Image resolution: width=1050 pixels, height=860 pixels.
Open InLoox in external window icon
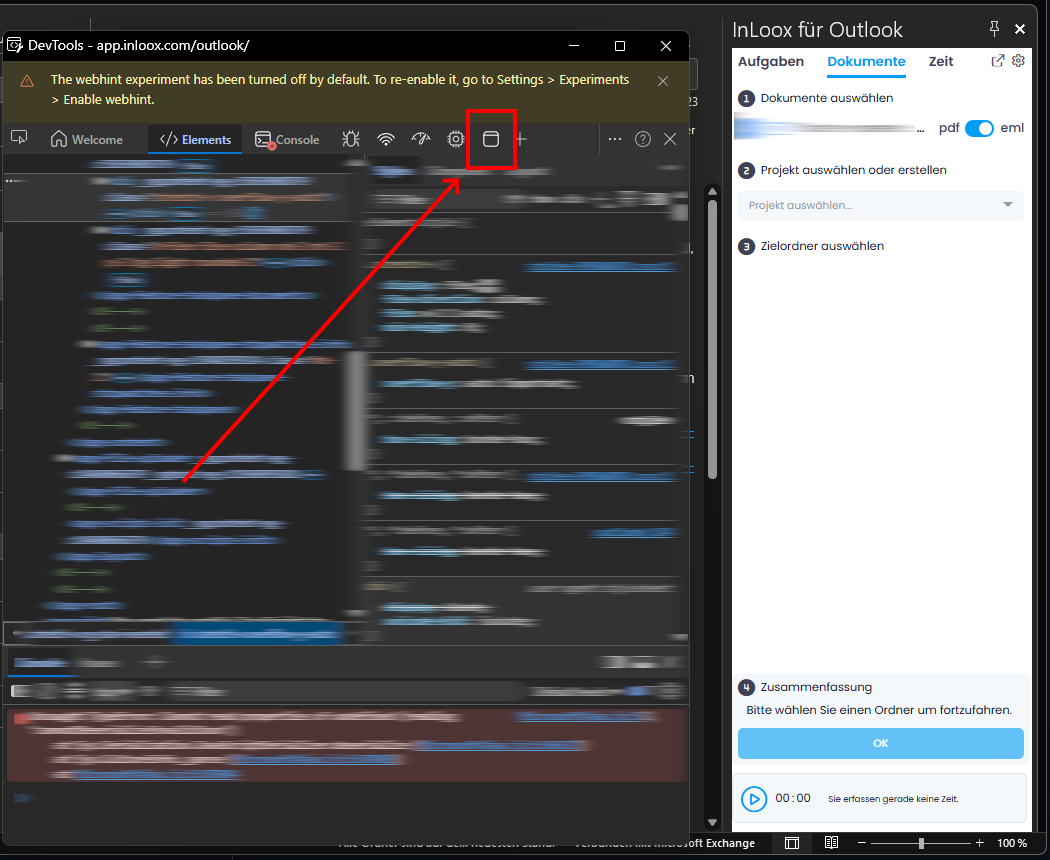998,61
